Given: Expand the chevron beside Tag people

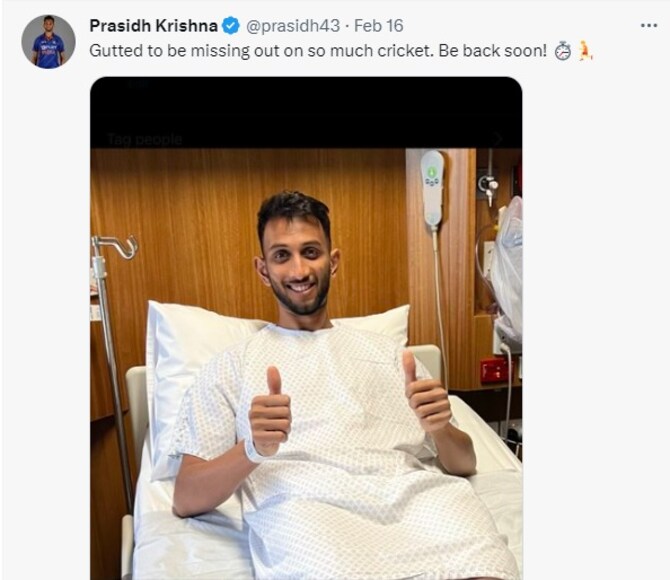Looking at the screenshot, I should 498,139.
